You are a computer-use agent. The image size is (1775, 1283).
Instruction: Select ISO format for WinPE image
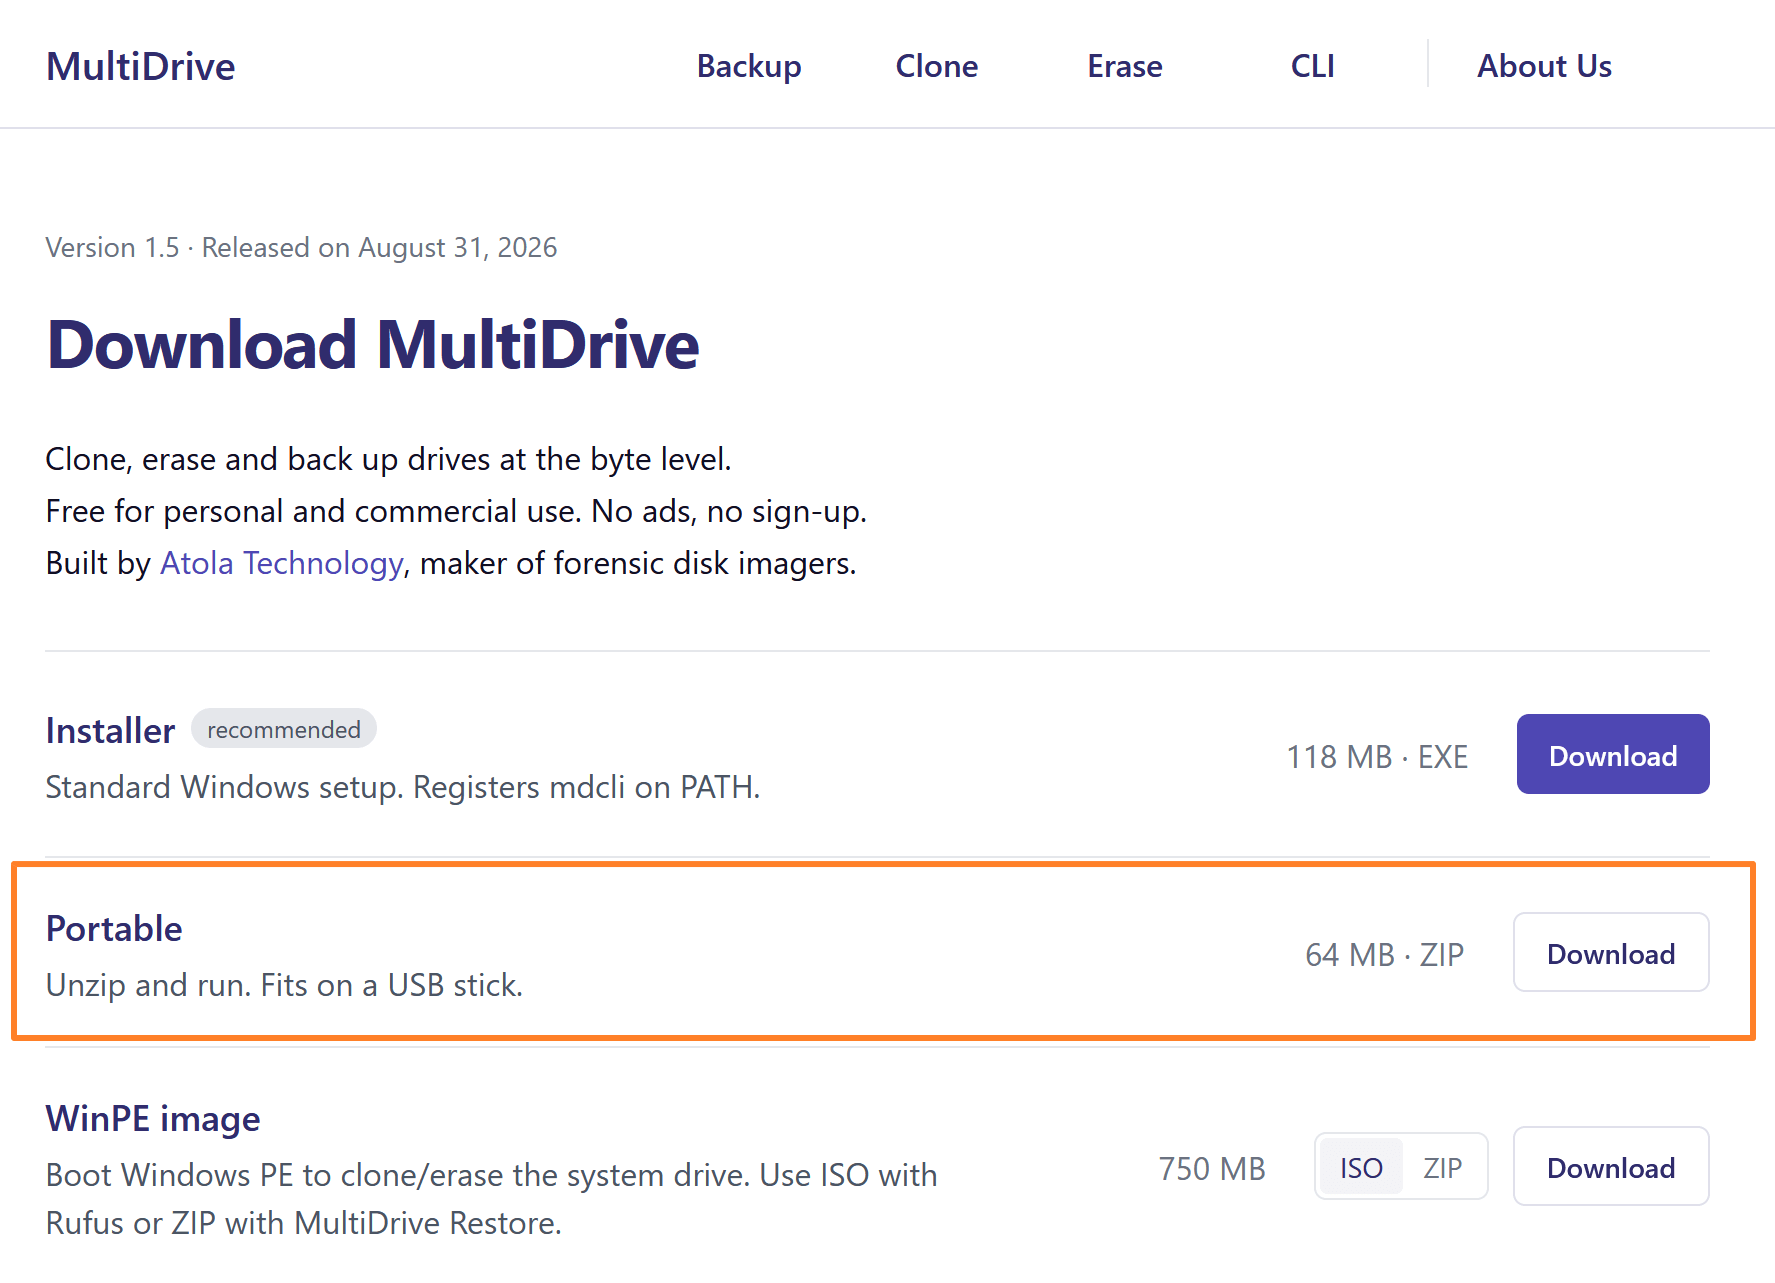1361,1167
